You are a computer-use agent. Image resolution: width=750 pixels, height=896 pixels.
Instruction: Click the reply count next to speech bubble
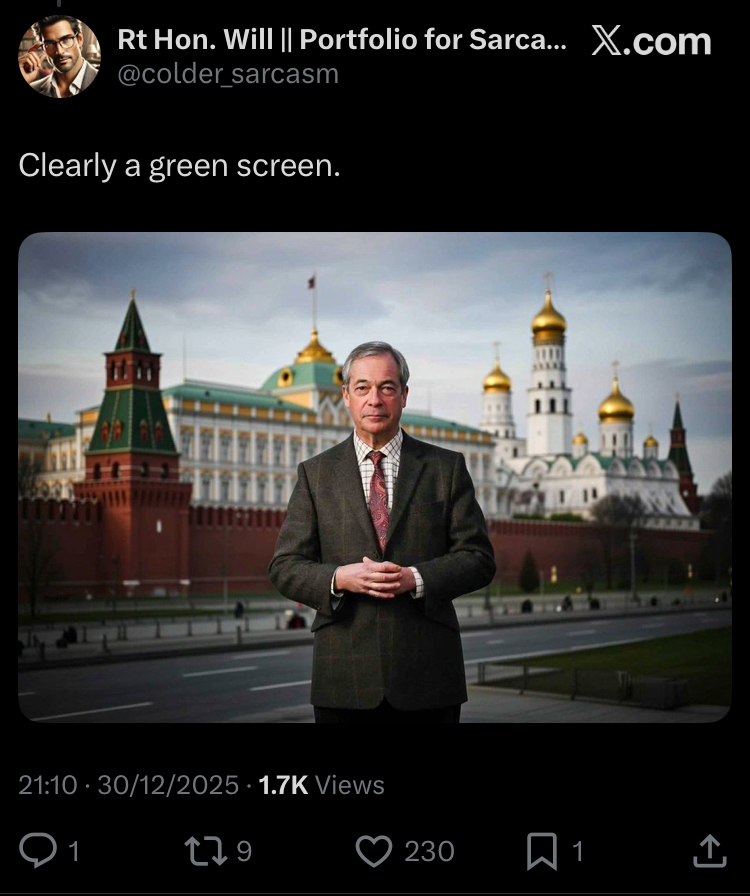74,851
